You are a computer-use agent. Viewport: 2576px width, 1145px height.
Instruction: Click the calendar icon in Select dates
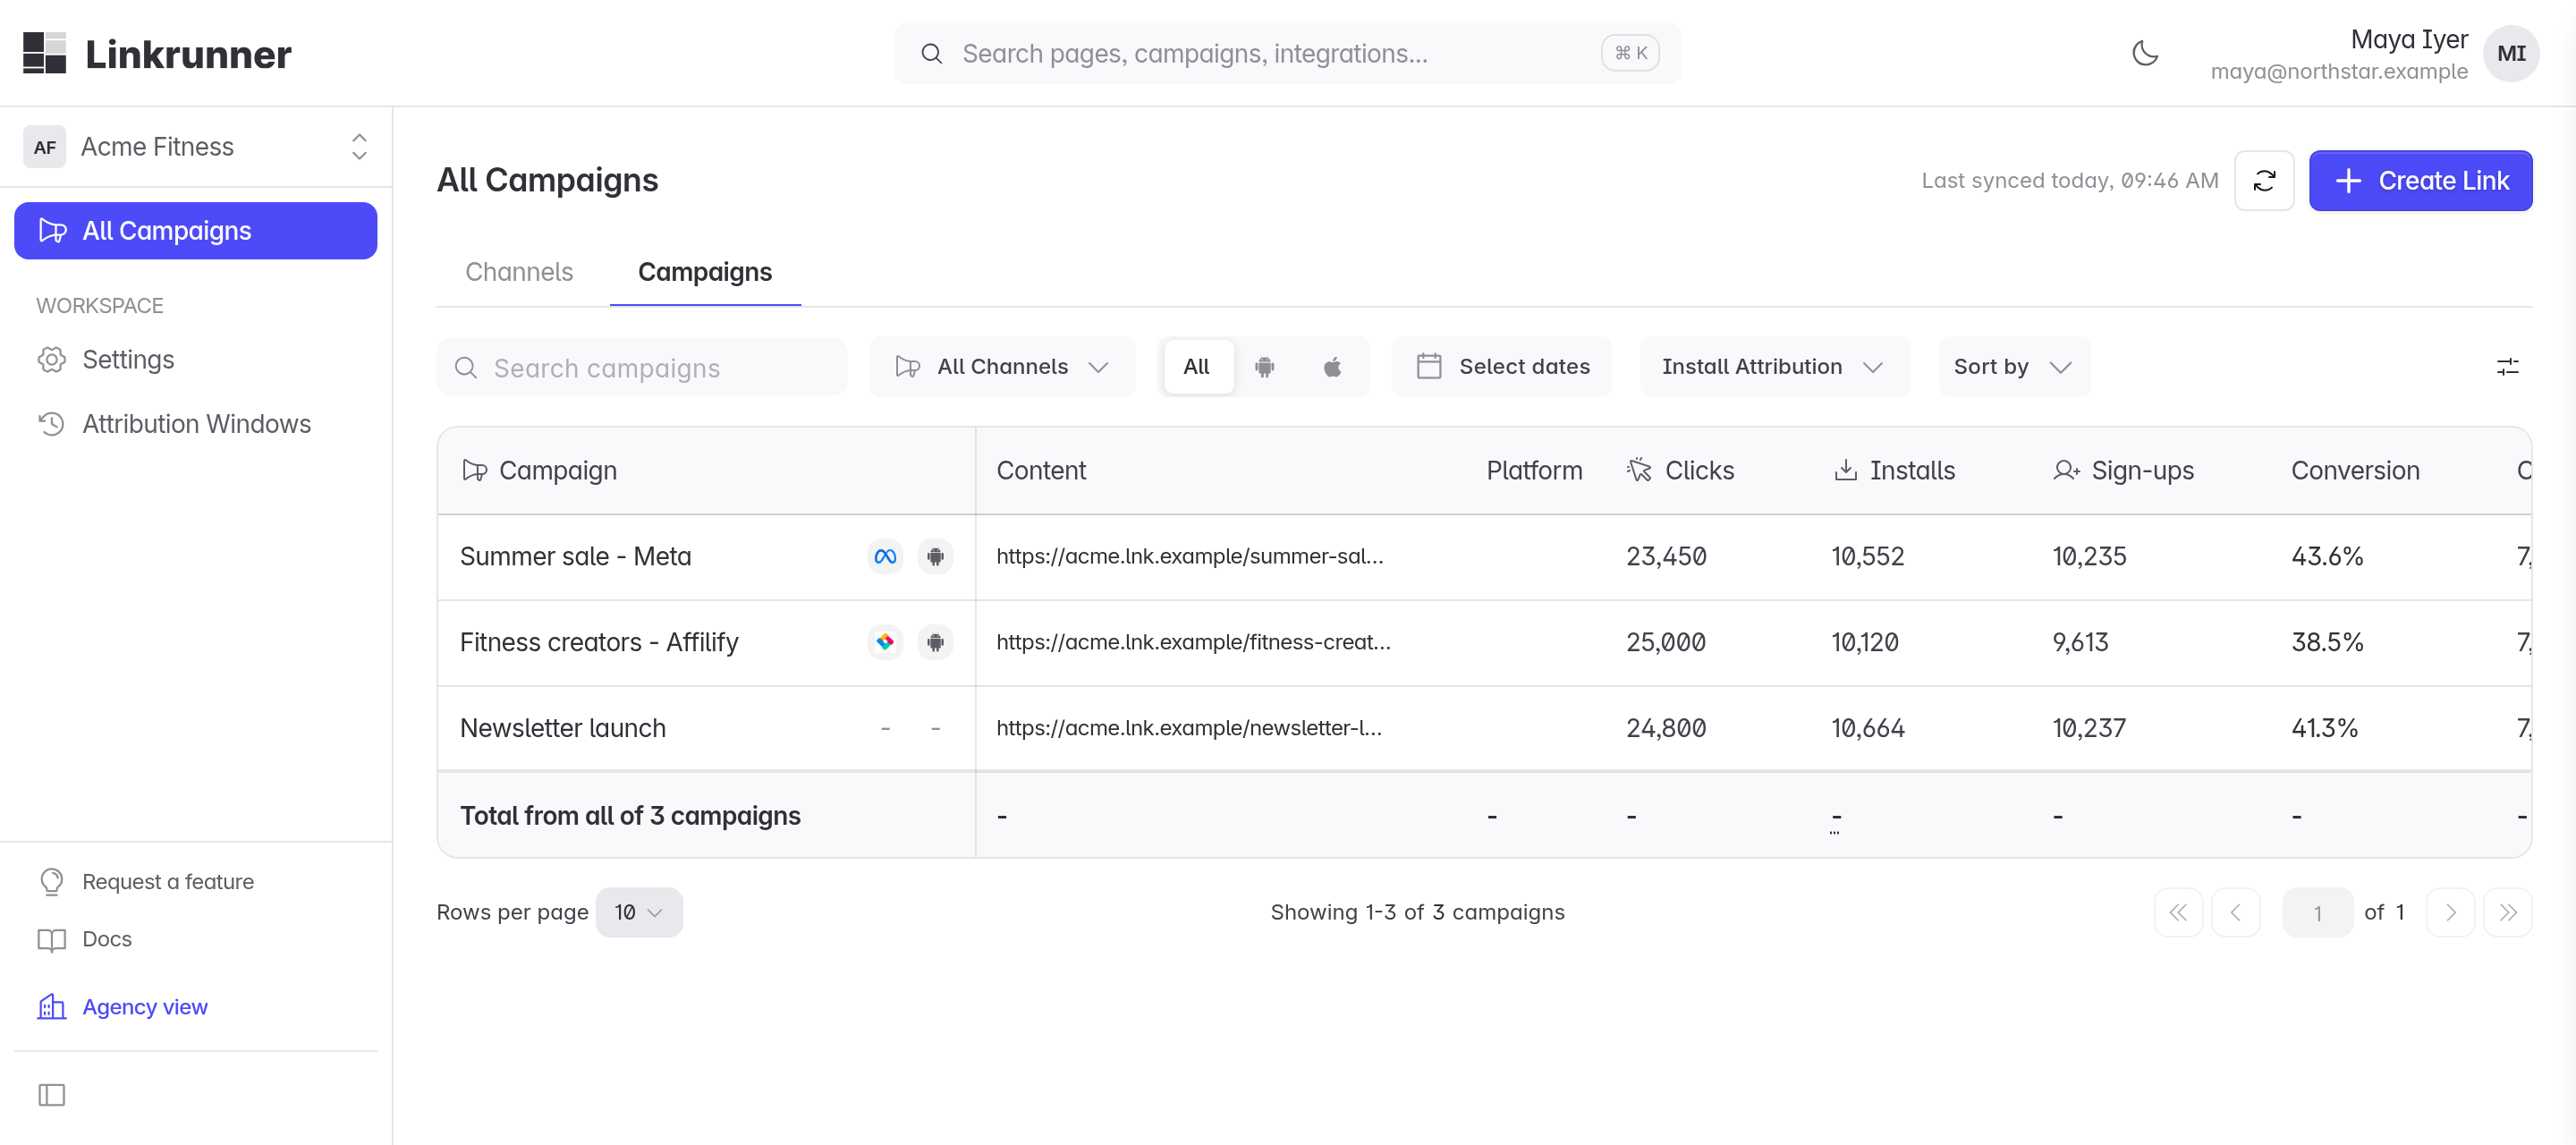tap(1429, 367)
